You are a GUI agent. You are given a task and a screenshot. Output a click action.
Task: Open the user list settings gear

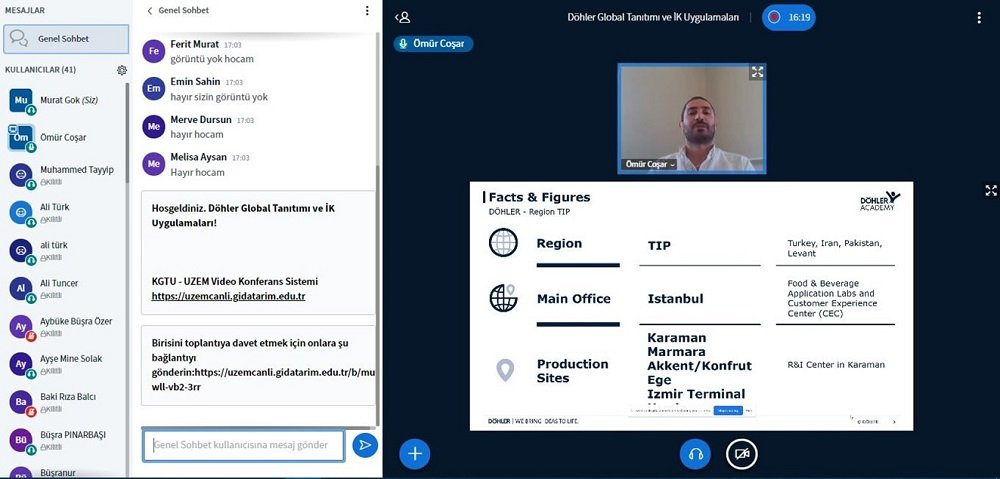[122, 70]
